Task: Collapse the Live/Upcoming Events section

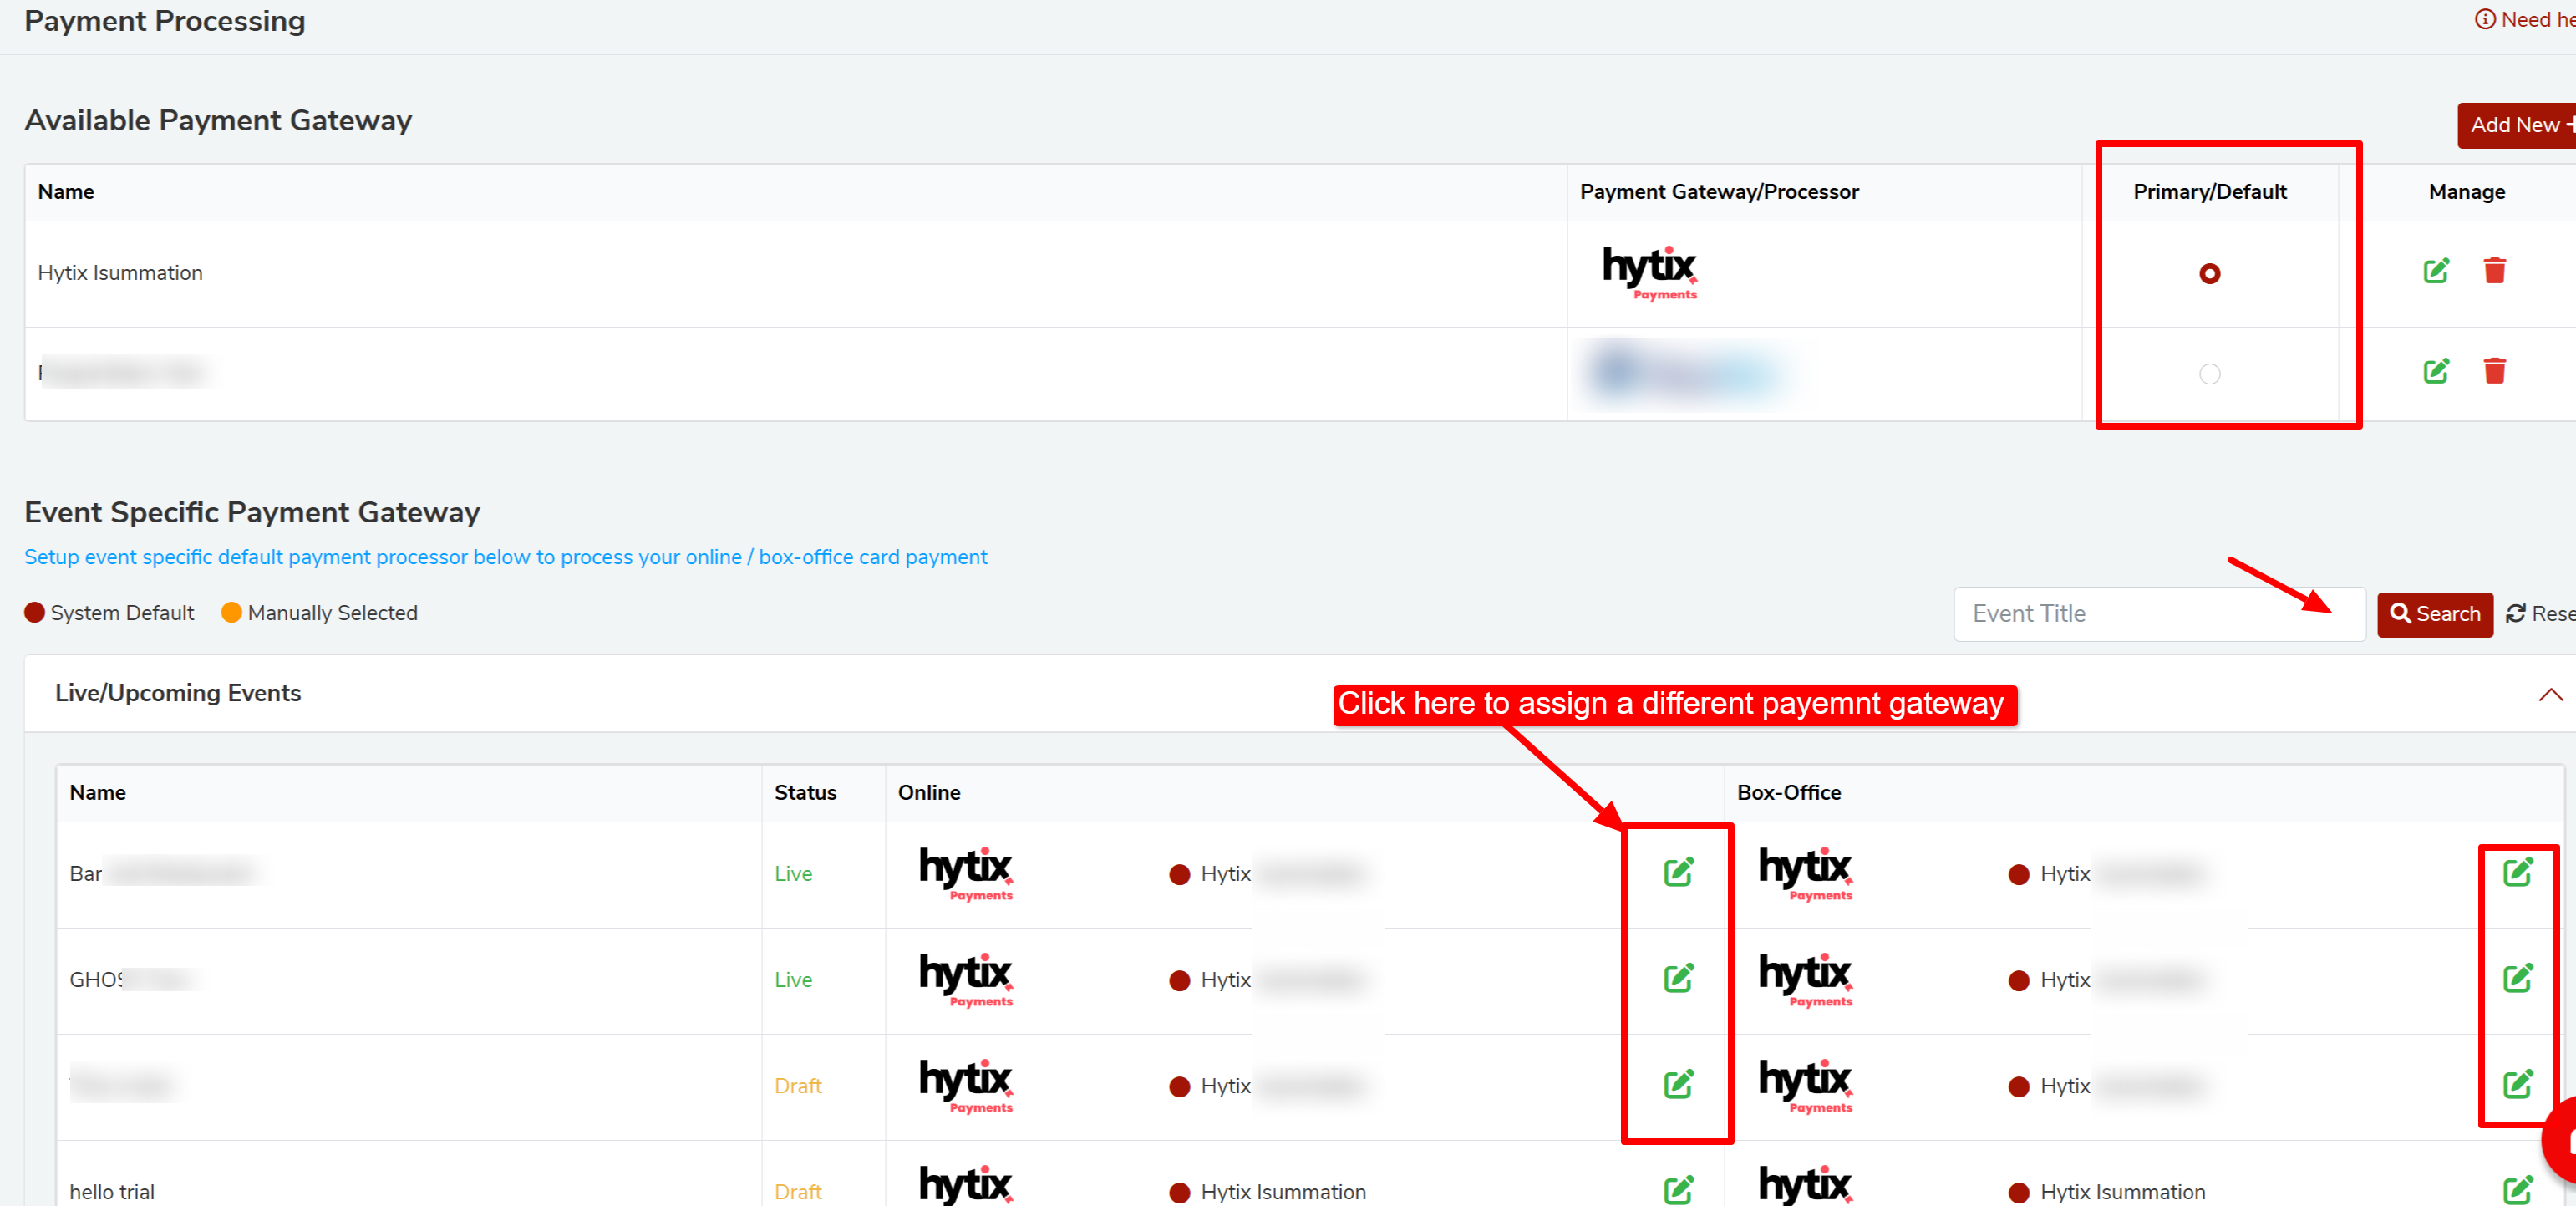Action: (2549, 694)
